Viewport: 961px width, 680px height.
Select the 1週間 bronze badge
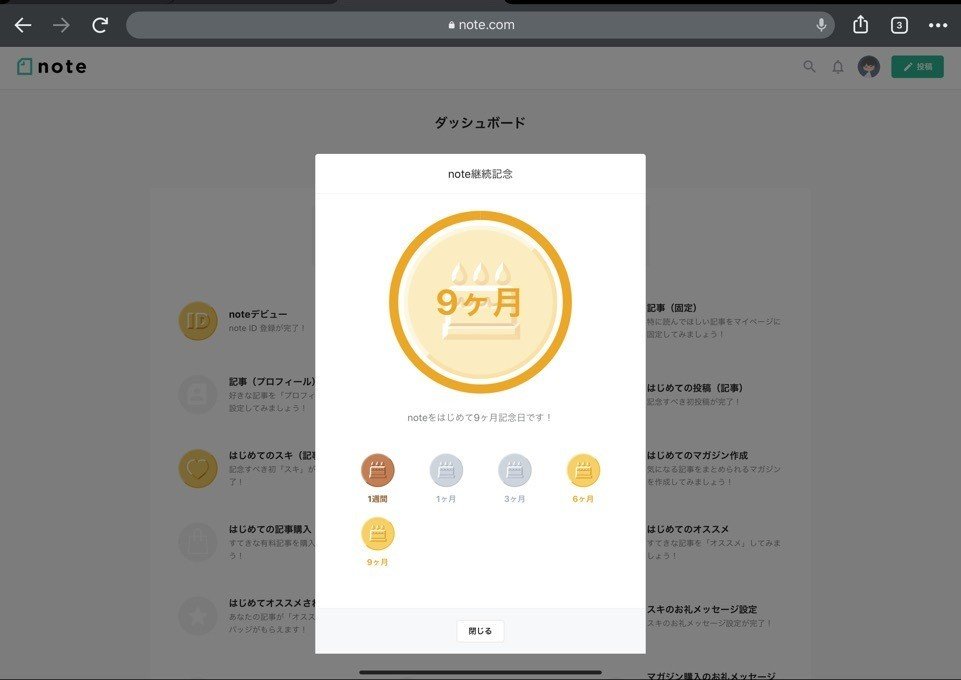[378, 470]
